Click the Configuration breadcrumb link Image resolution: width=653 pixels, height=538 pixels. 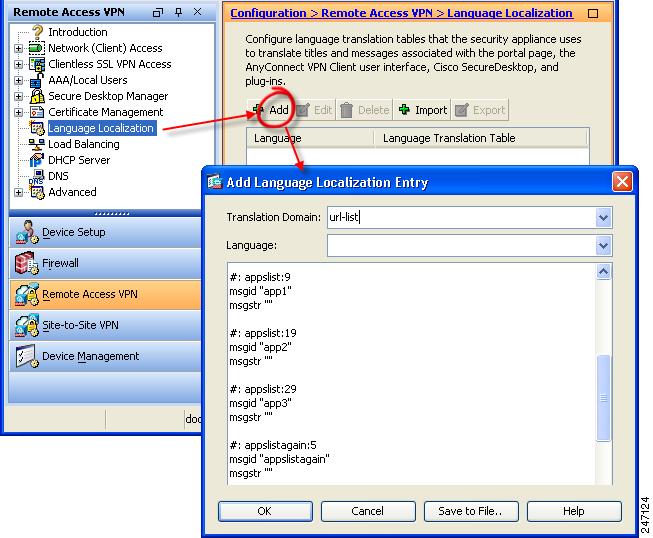coord(268,13)
